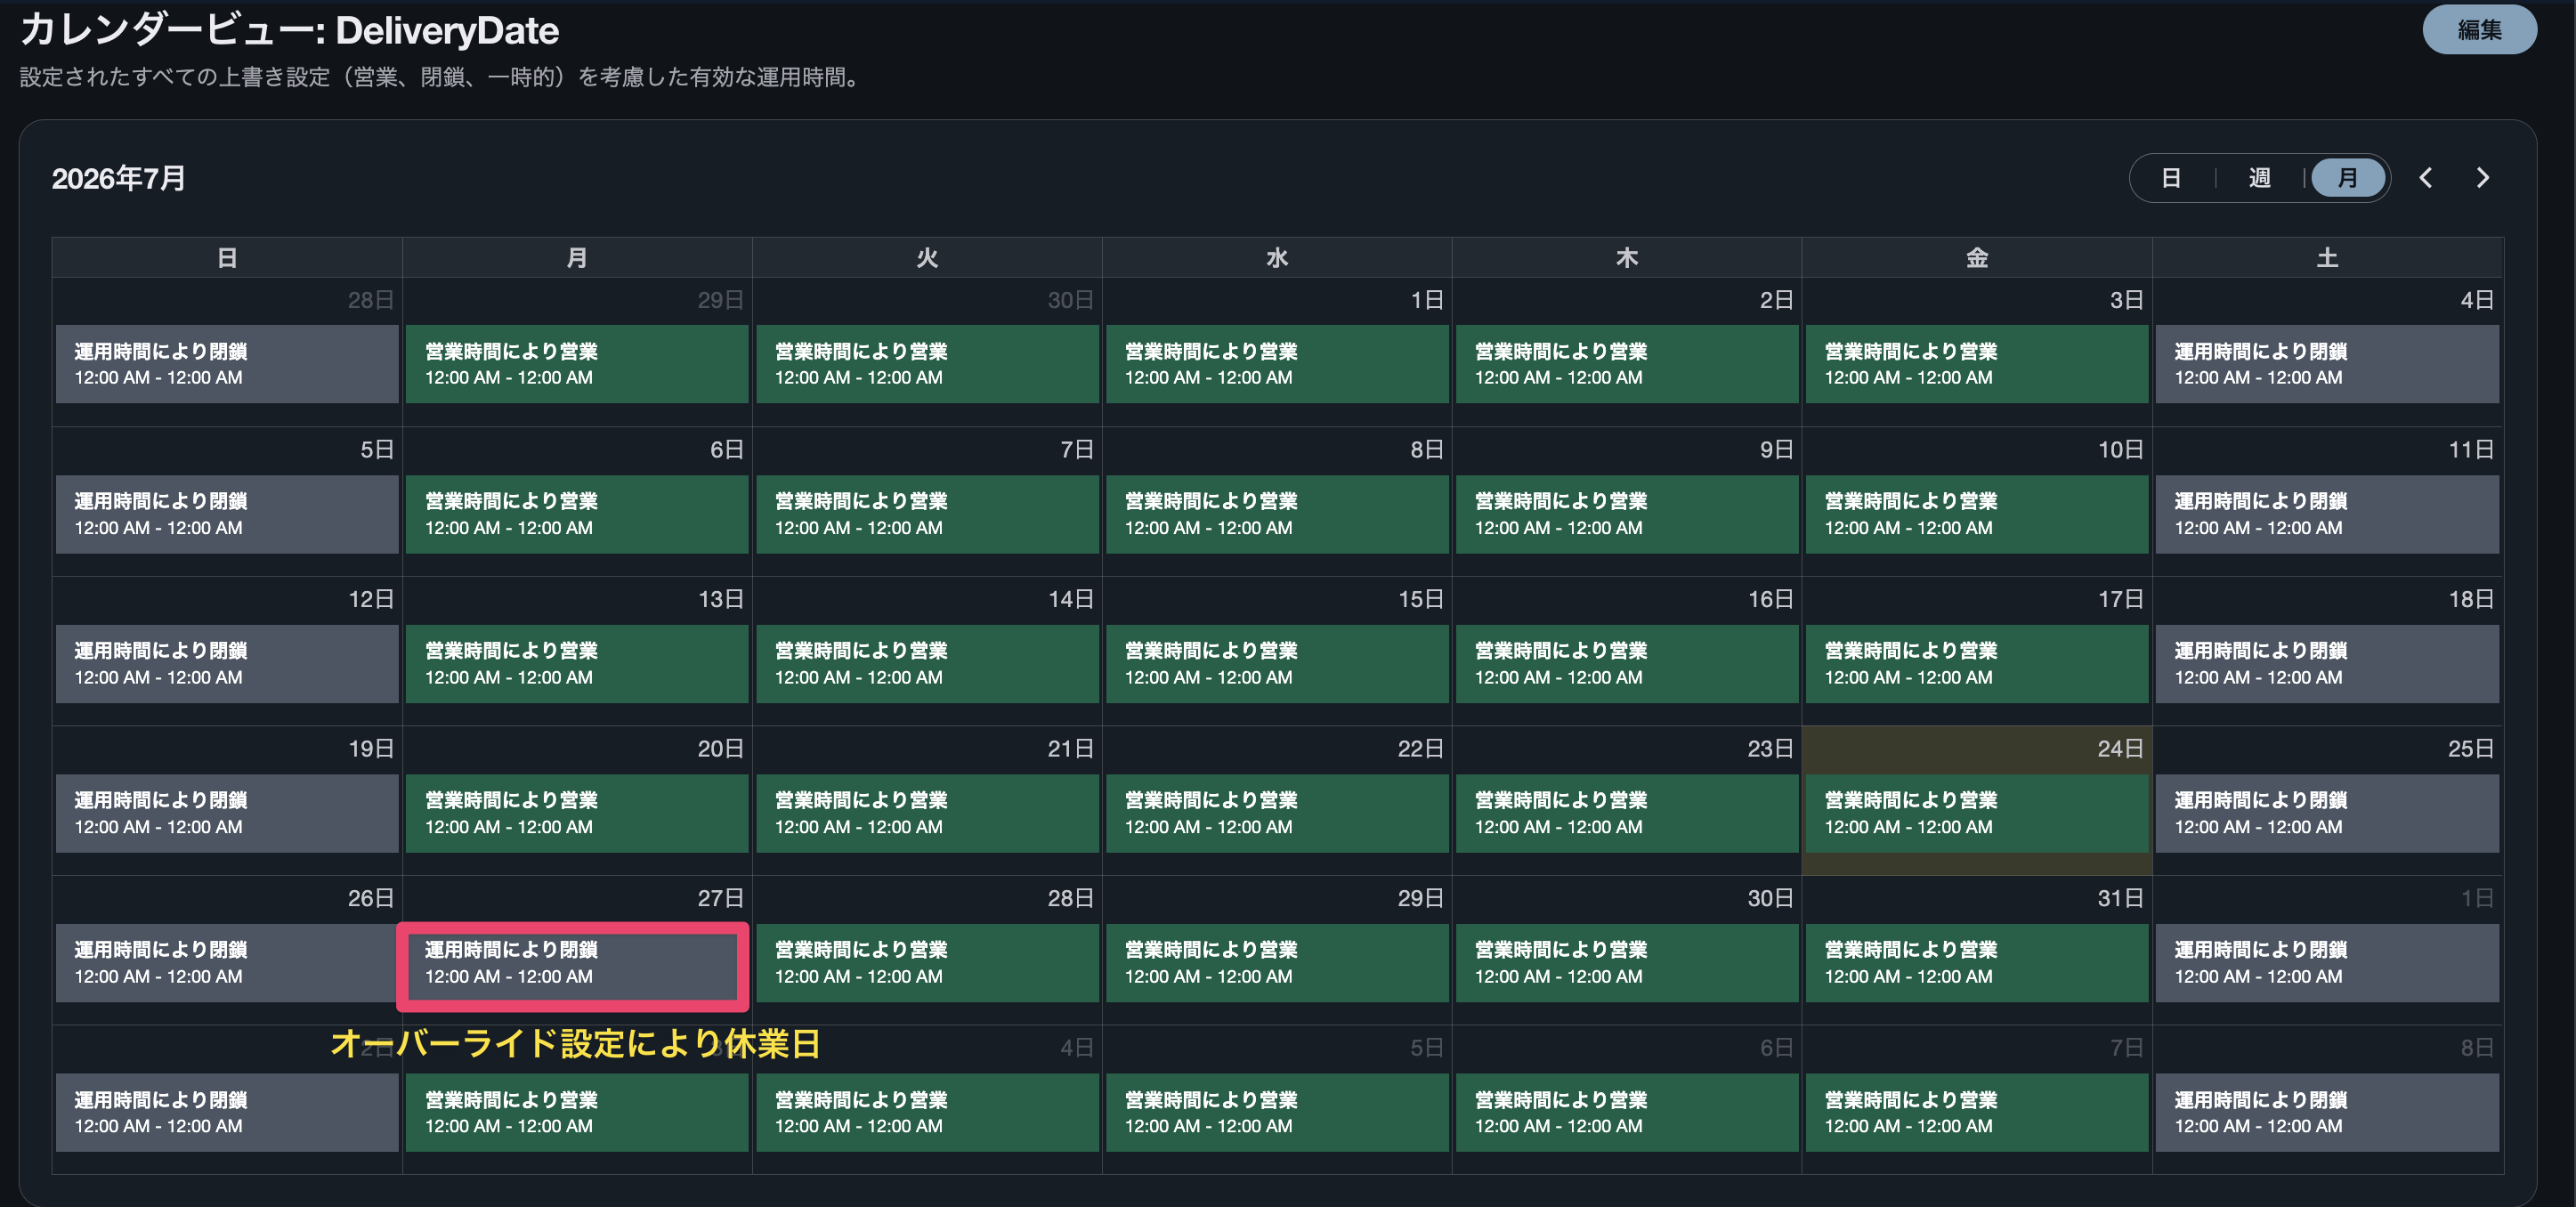The height and width of the screenshot is (1207, 2576).
Task: Click the 日 (Sunday) column header
Action: coord(227,258)
